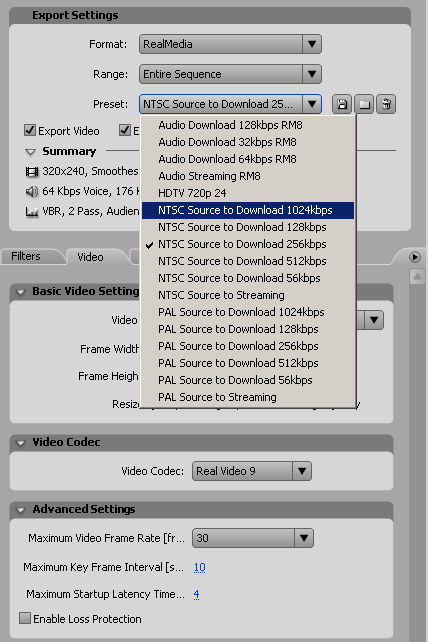Pick PAL Source to Download 512kbps

coord(248,363)
